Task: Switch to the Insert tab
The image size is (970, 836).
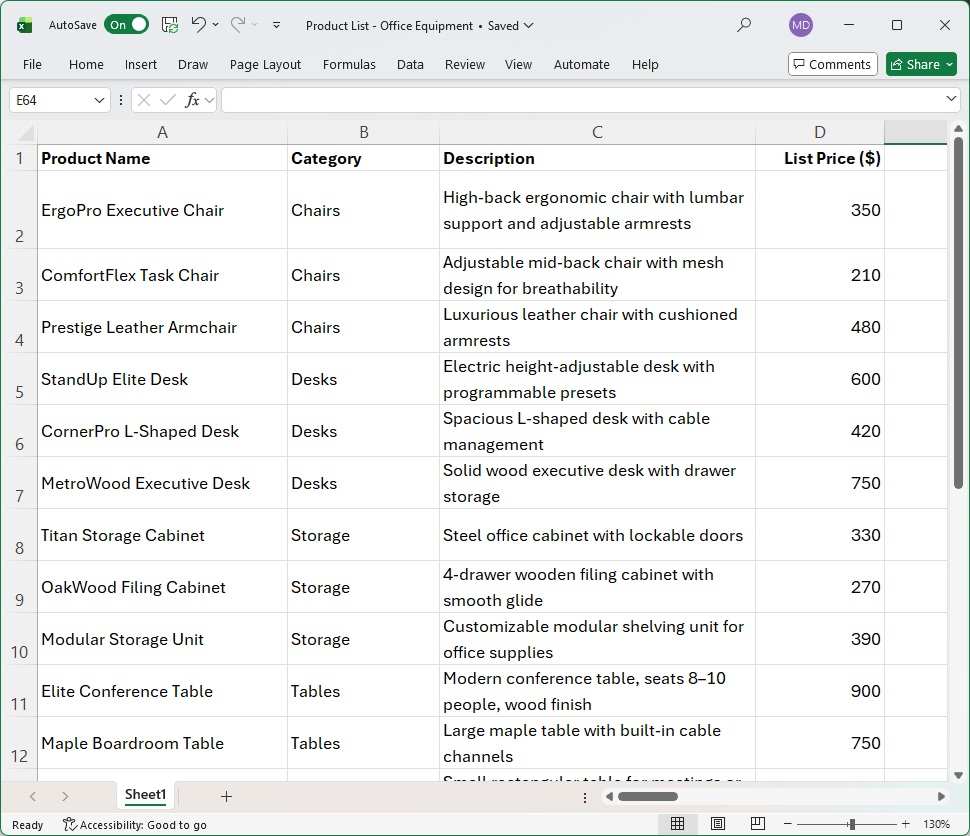Action: [x=140, y=64]
